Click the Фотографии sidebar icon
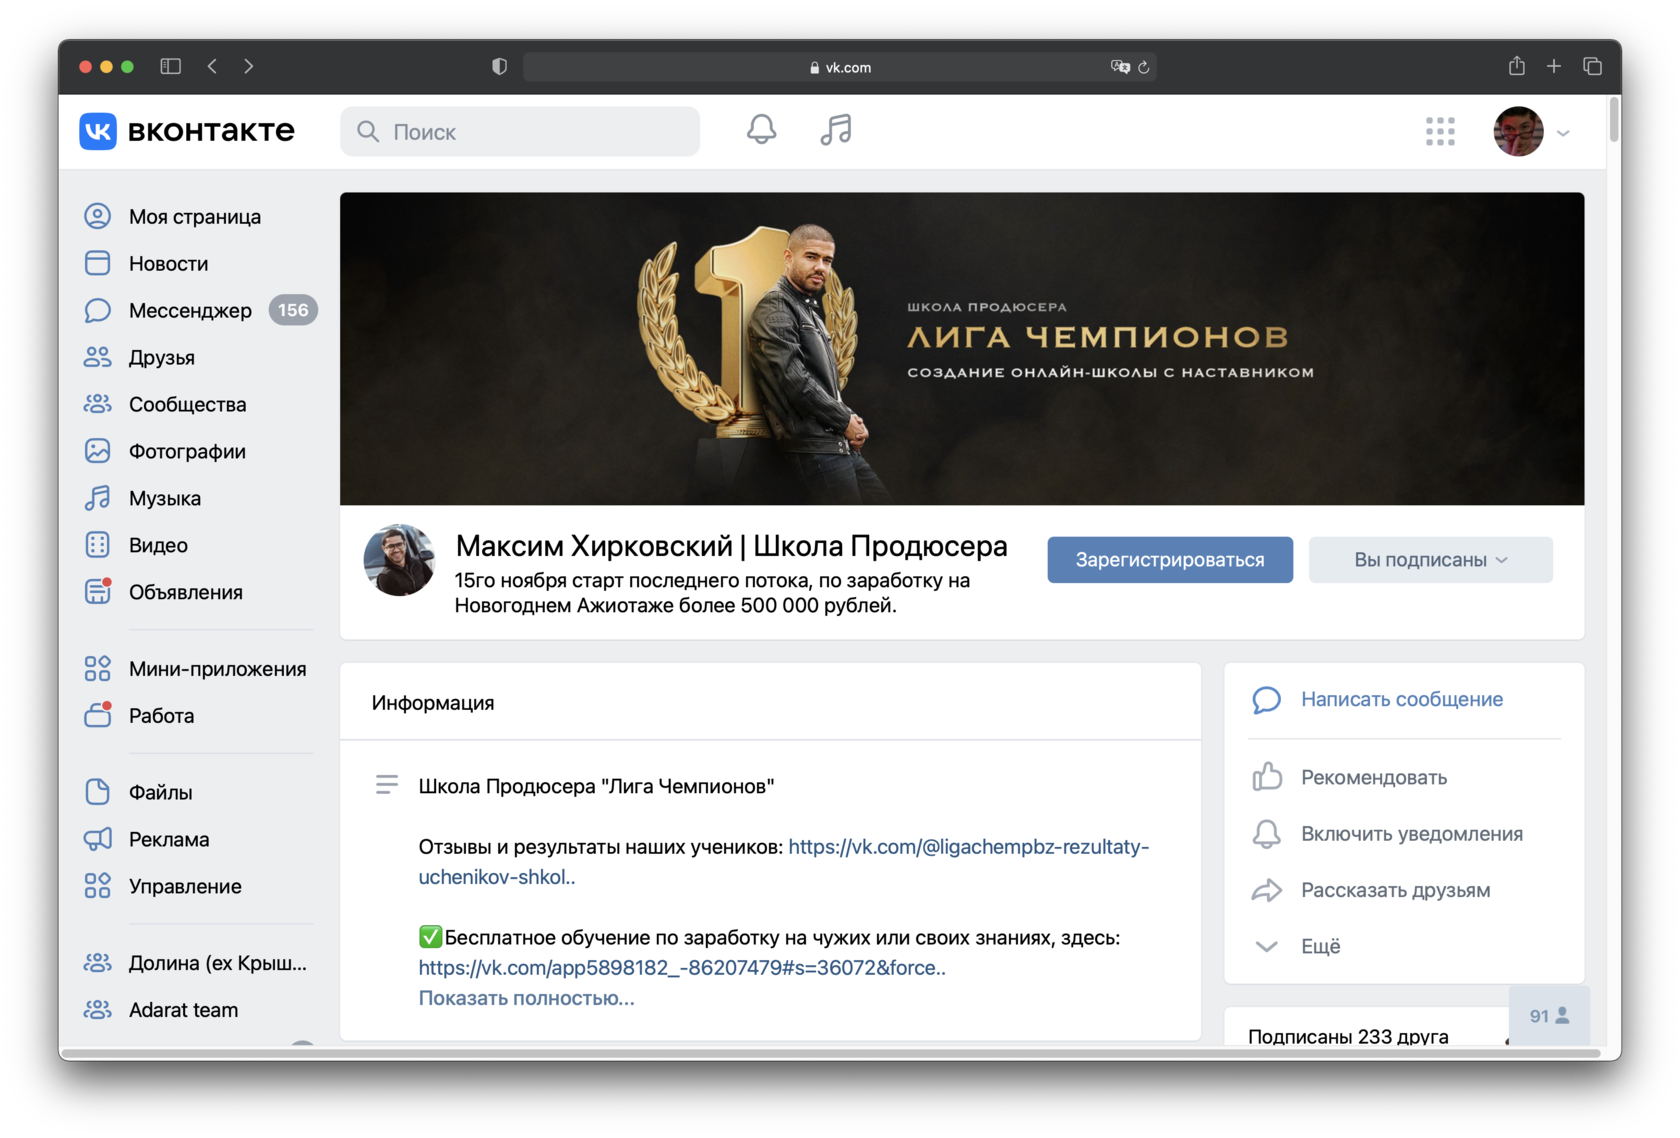The image size is (1680, 1138). tap(97, 451)
